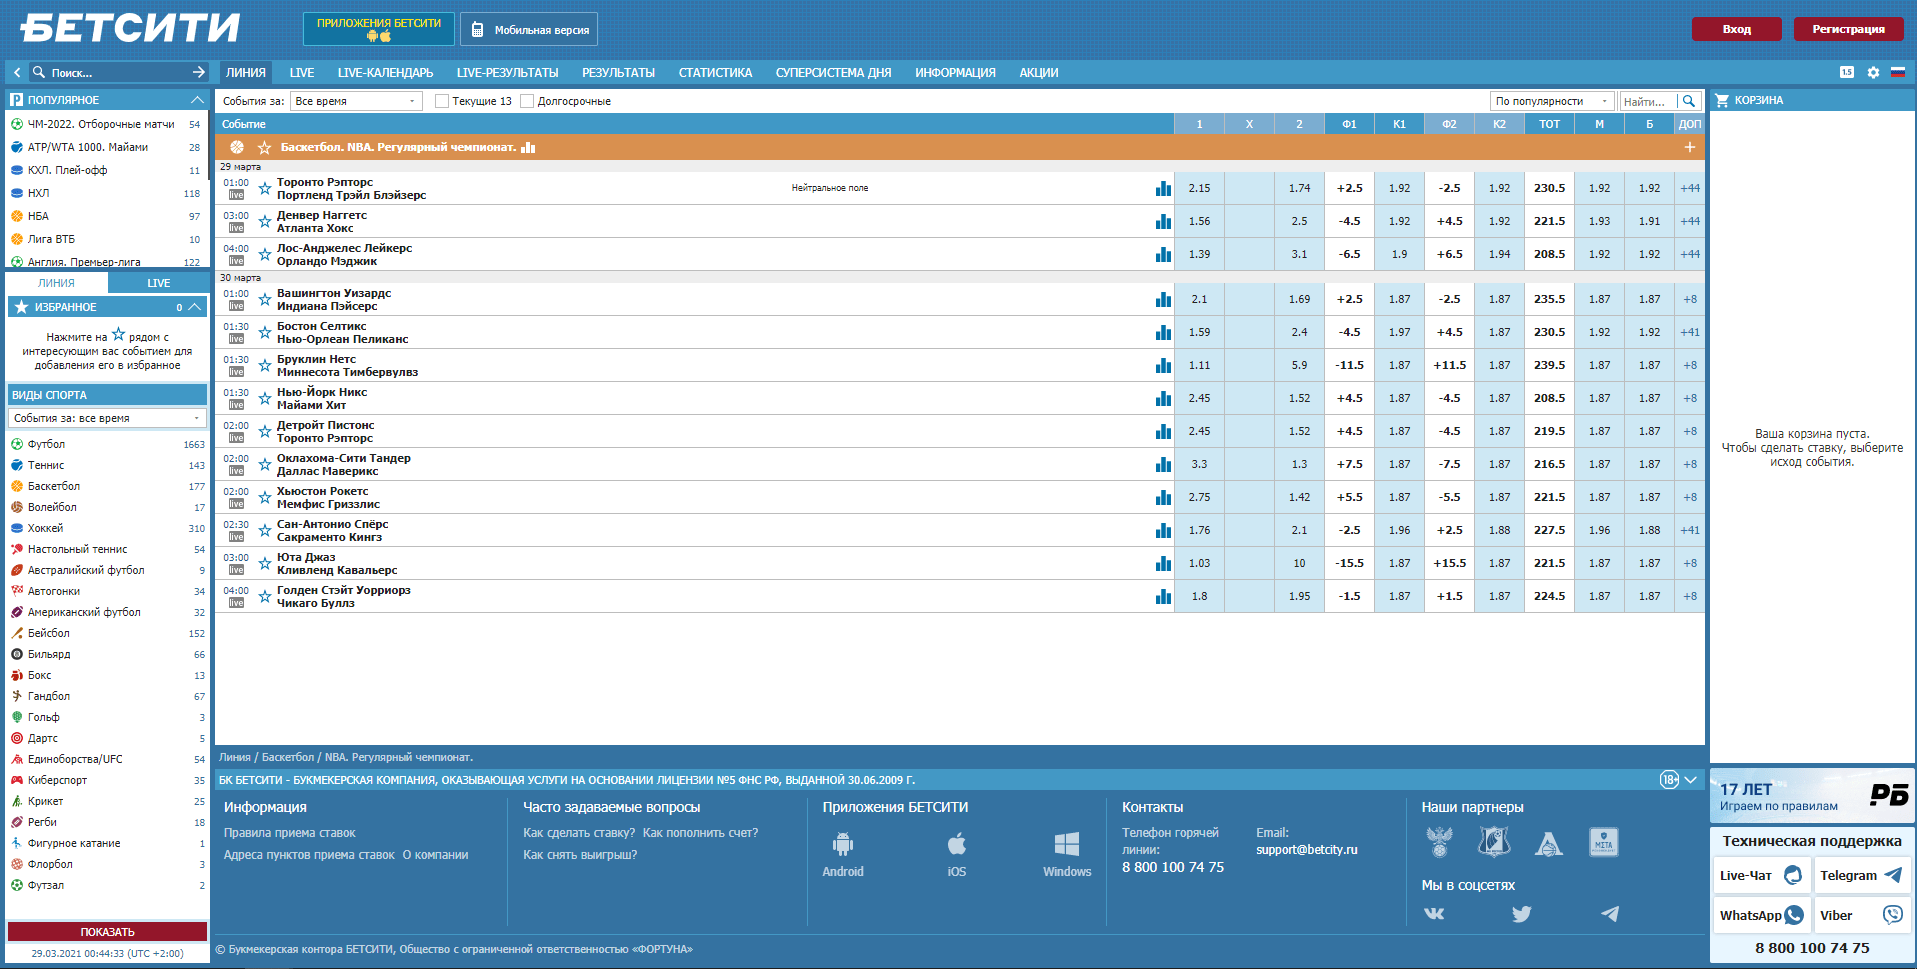Click forward arrow right of search box
This screenshot has width=1917, height=969.
coord(198,72)
